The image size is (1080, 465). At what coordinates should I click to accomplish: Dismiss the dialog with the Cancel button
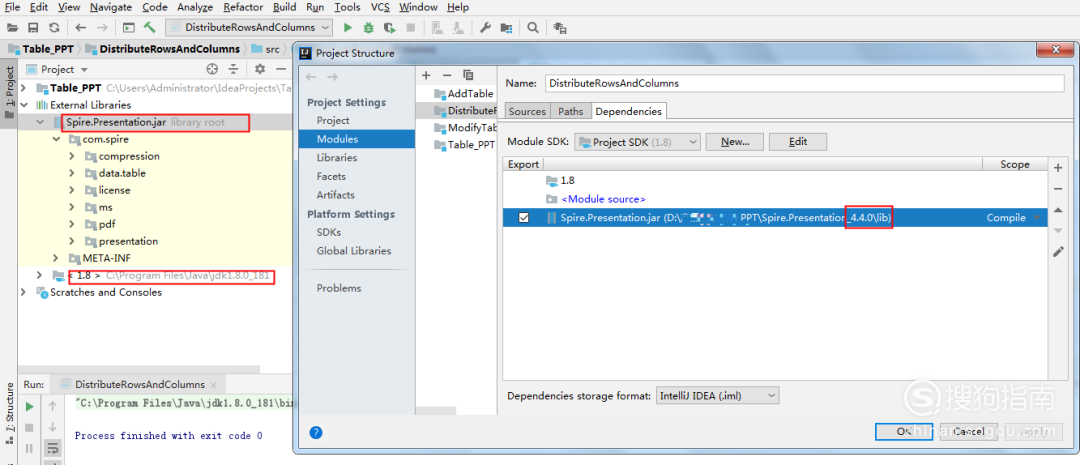coord(968,431)
